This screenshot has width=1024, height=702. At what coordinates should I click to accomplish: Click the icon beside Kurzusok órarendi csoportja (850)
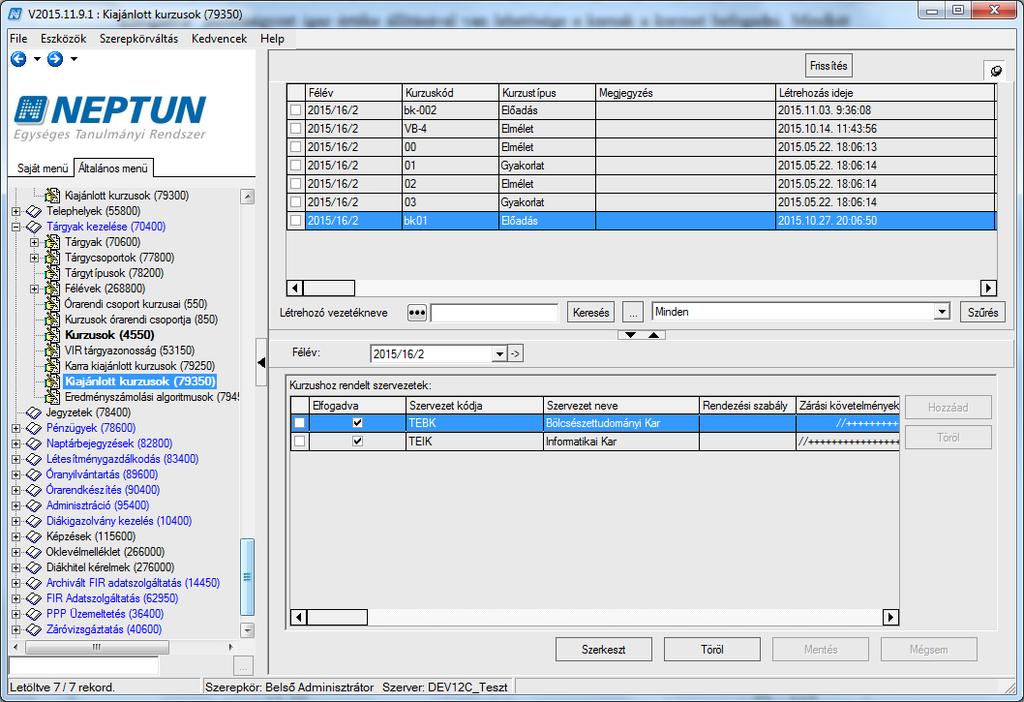pos(53,319)
